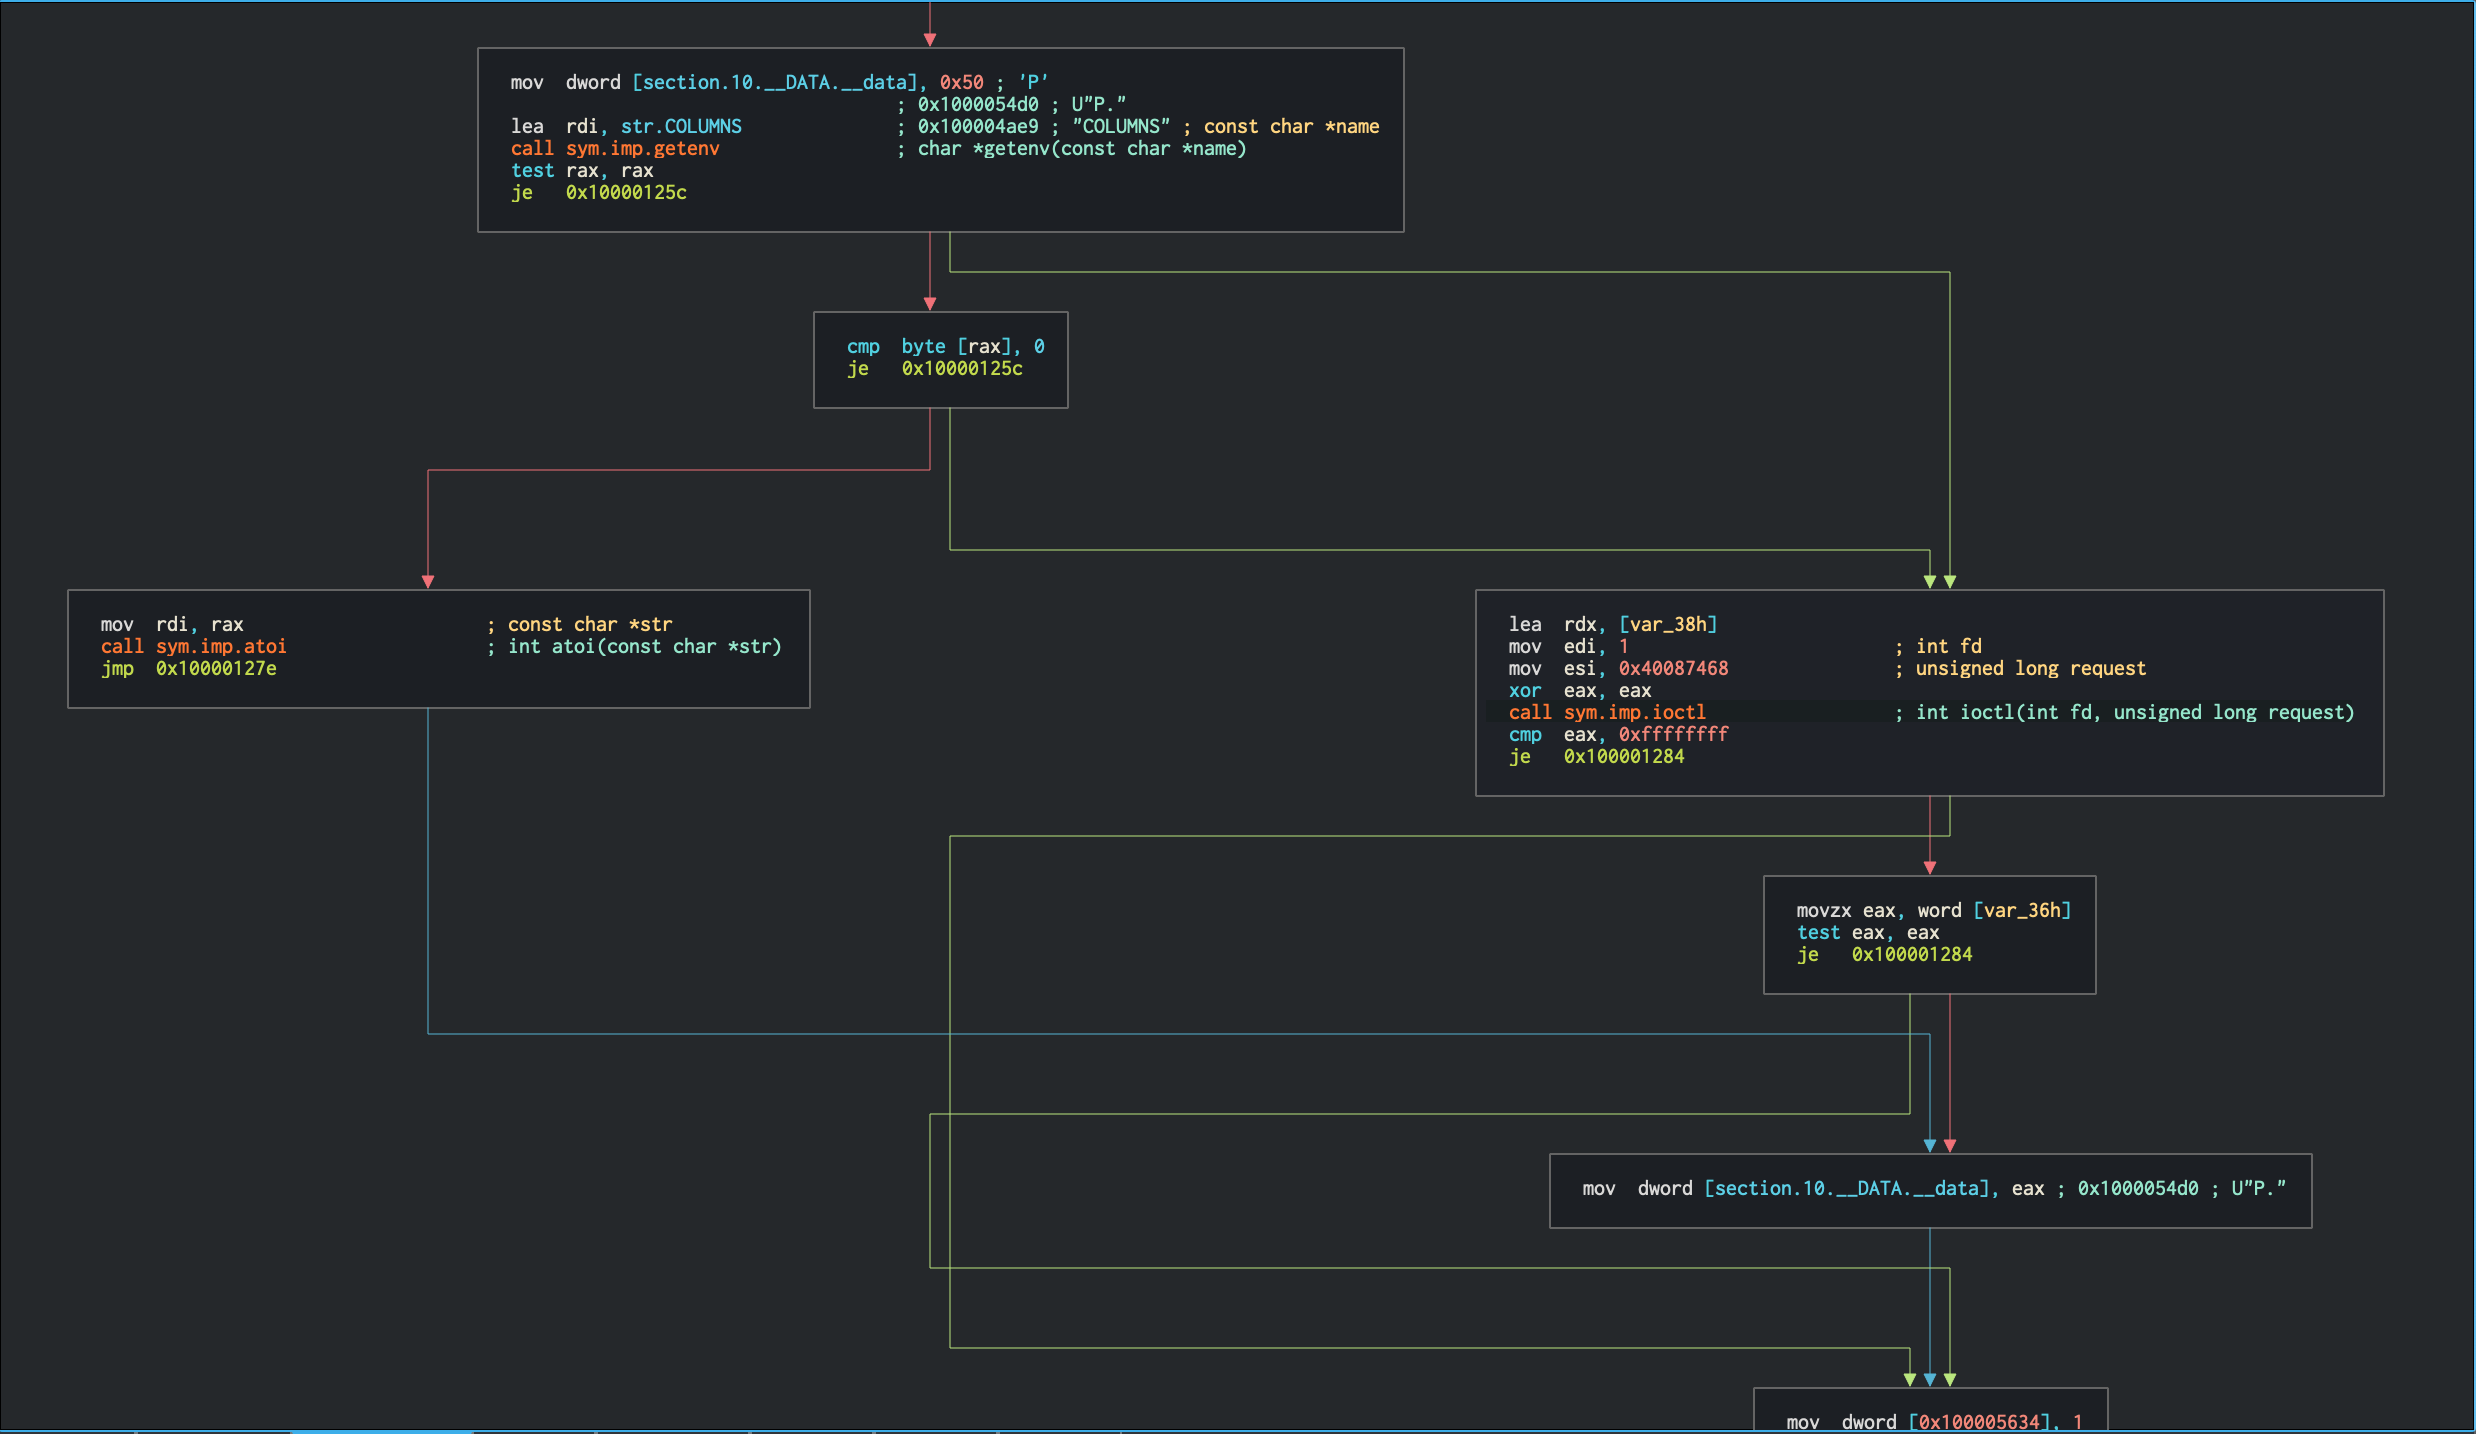Click the cmp byte [rax] basic block

[940, 360]
